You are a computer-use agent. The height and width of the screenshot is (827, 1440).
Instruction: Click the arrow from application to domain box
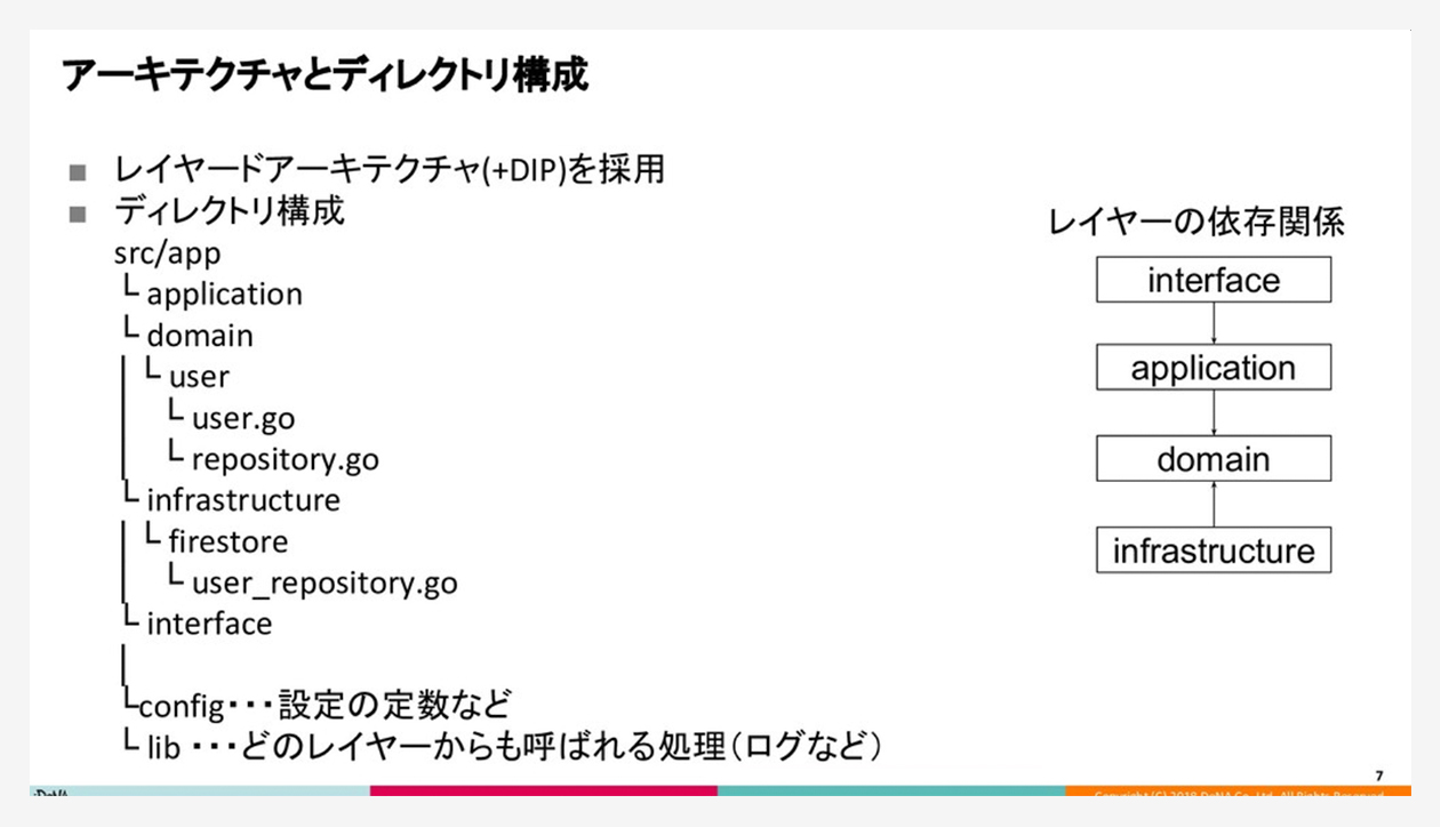tap(1213, 414)
